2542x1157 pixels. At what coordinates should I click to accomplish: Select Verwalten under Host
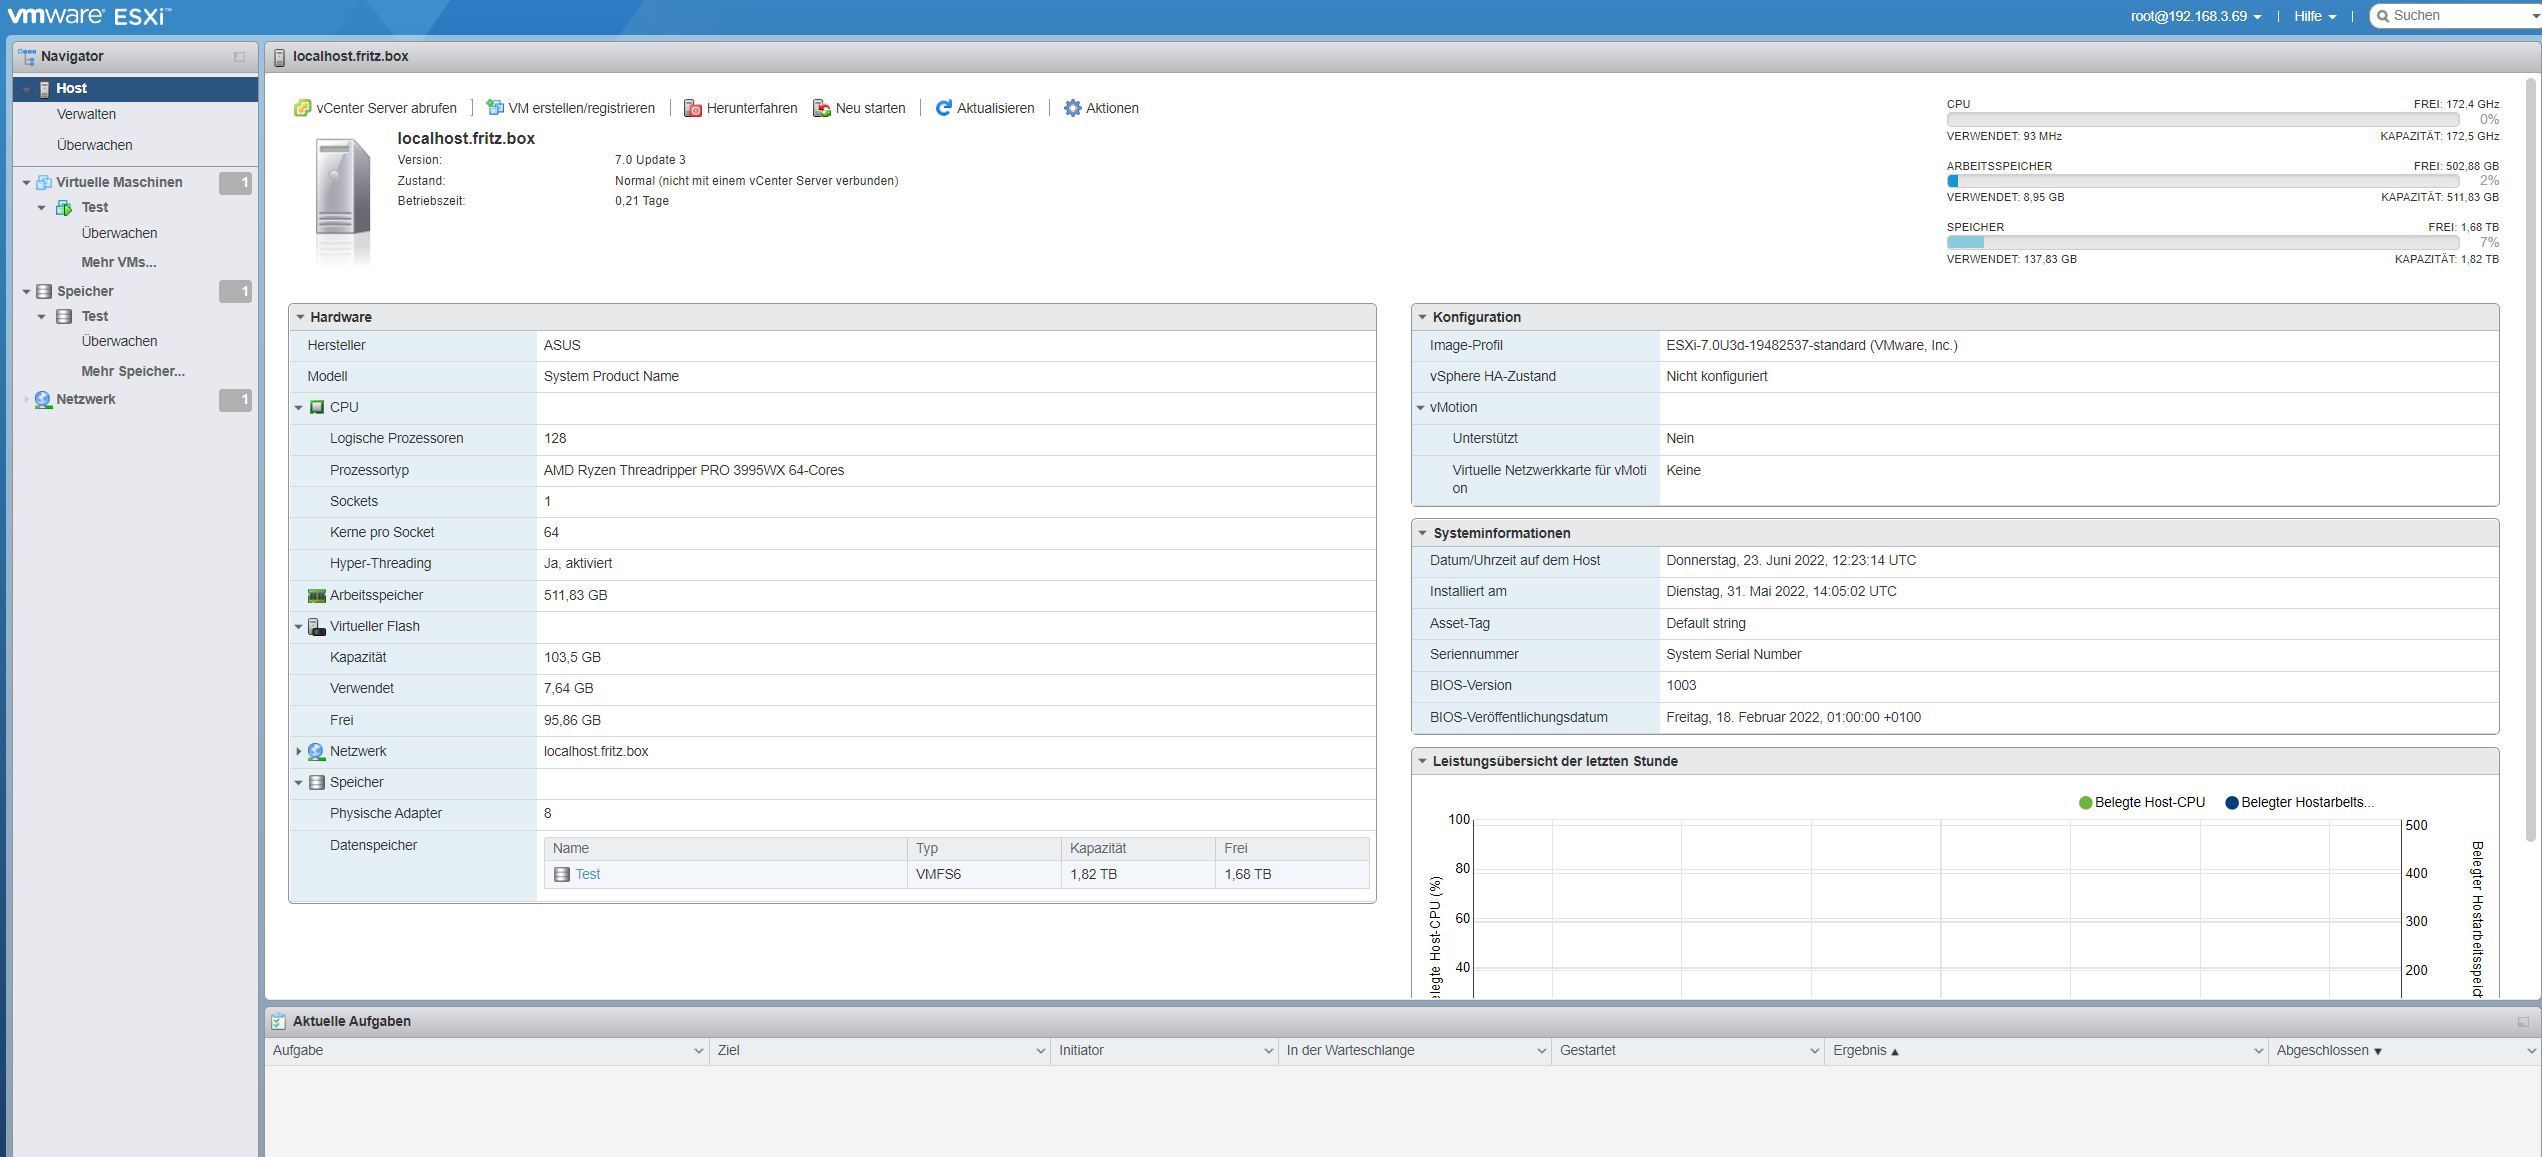pyautogui.click(x=86, y=115)
